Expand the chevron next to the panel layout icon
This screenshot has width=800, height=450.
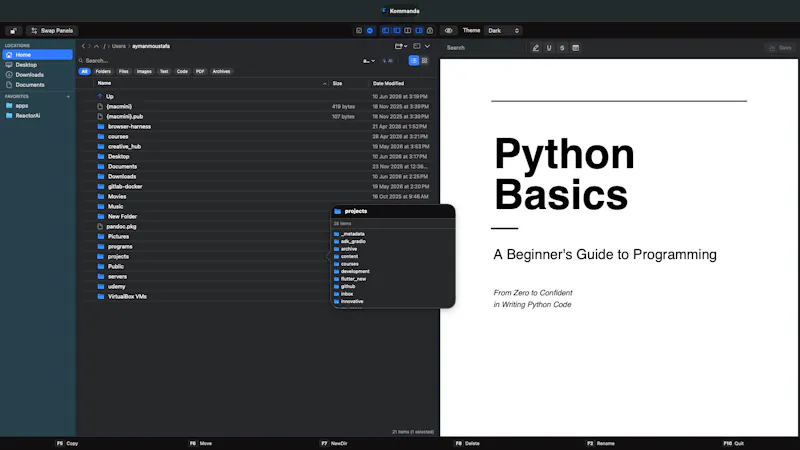tap(427, 46)
